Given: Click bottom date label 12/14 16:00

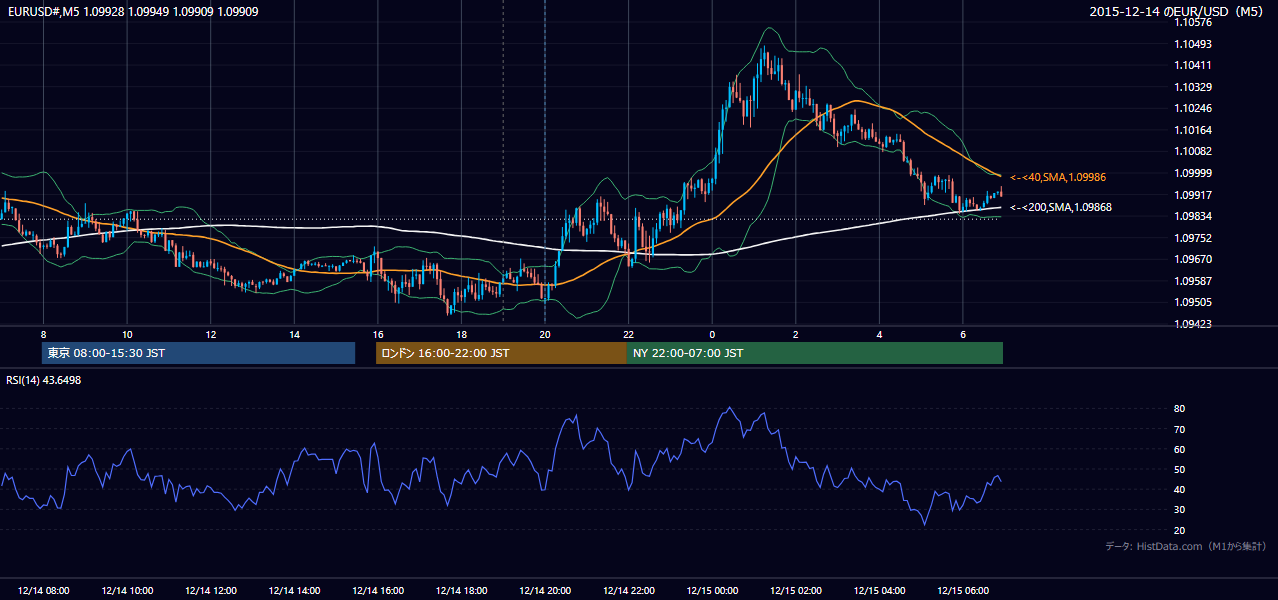Looking at the screenshot, I should tap(378, 591).
